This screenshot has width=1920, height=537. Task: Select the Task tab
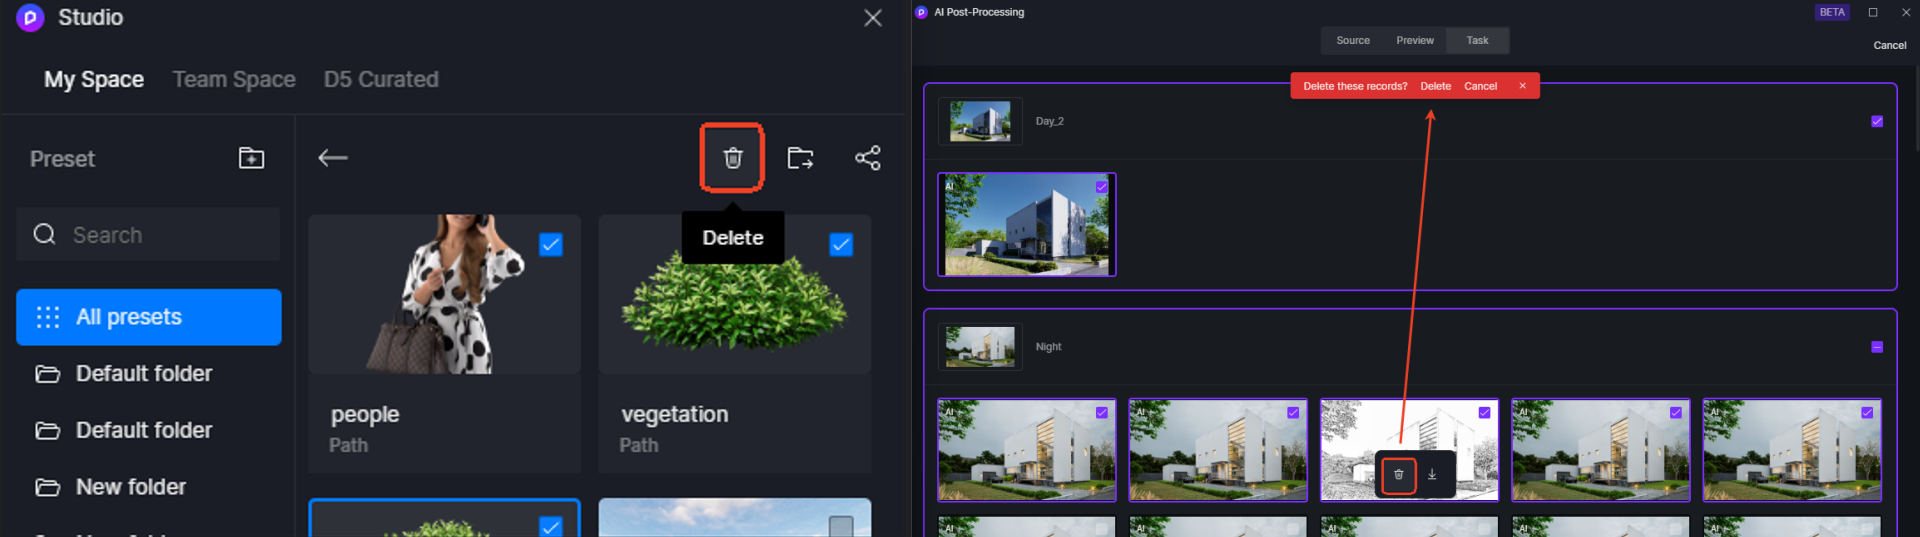[x=1477, y=40]
